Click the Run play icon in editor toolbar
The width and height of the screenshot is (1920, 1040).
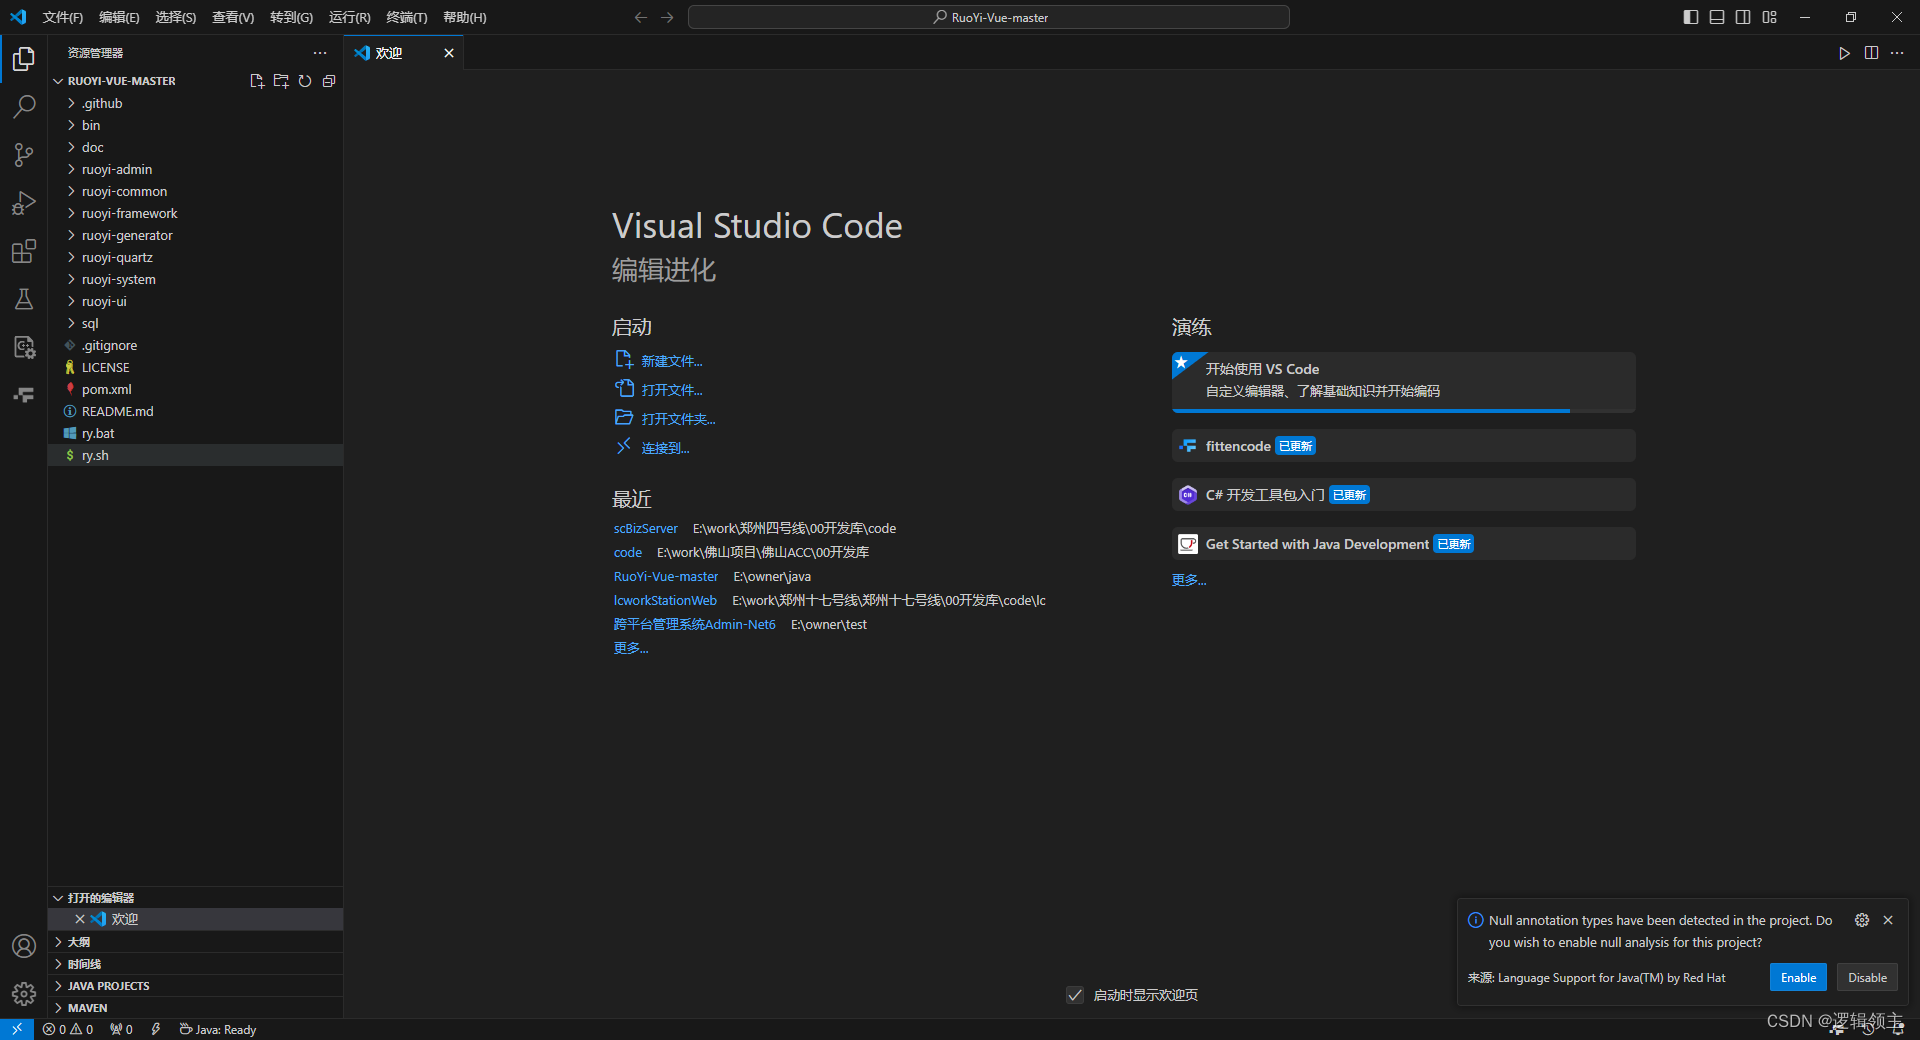pyautogui.click(x=1844, y=53)
